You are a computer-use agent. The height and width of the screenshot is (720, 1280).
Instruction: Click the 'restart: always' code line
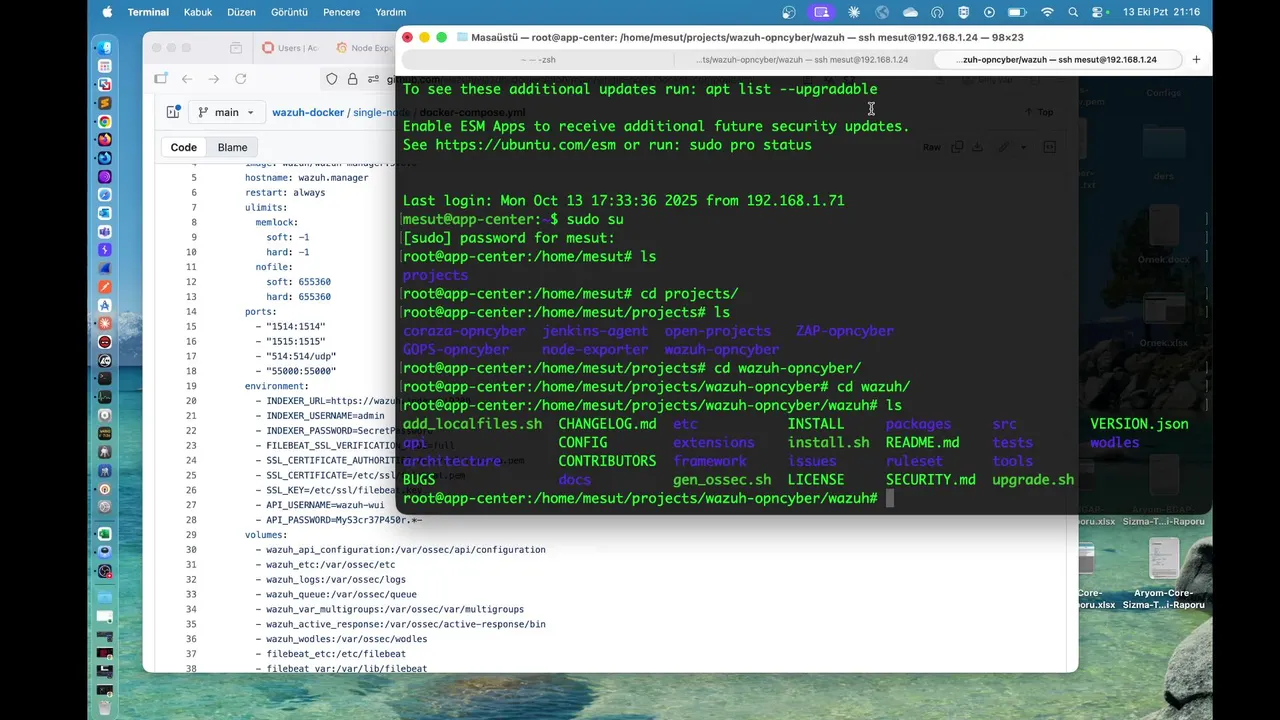tap(285, 192)
